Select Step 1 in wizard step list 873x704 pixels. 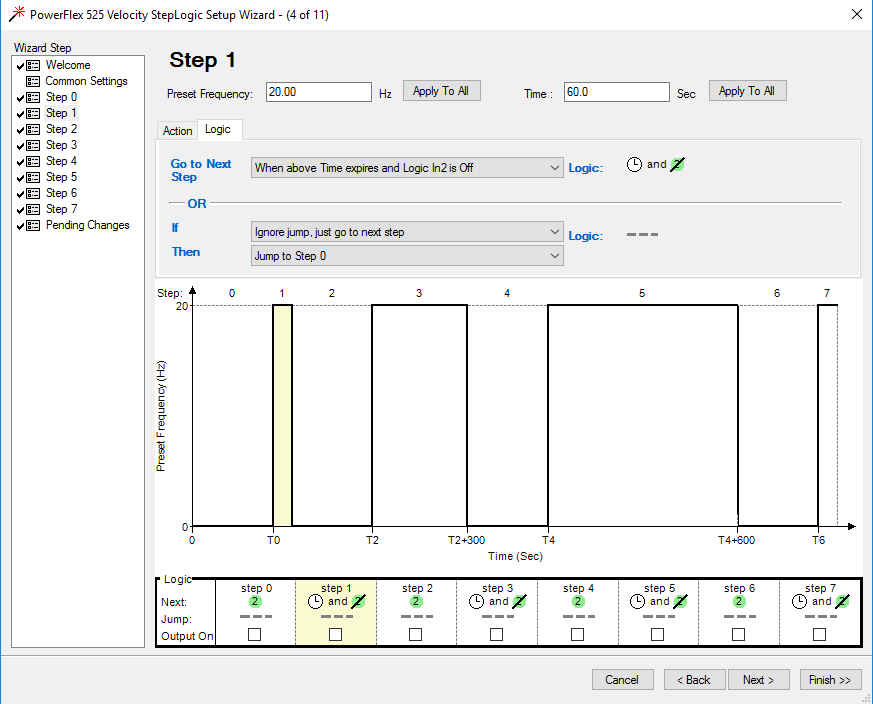(x=61, y=113)
